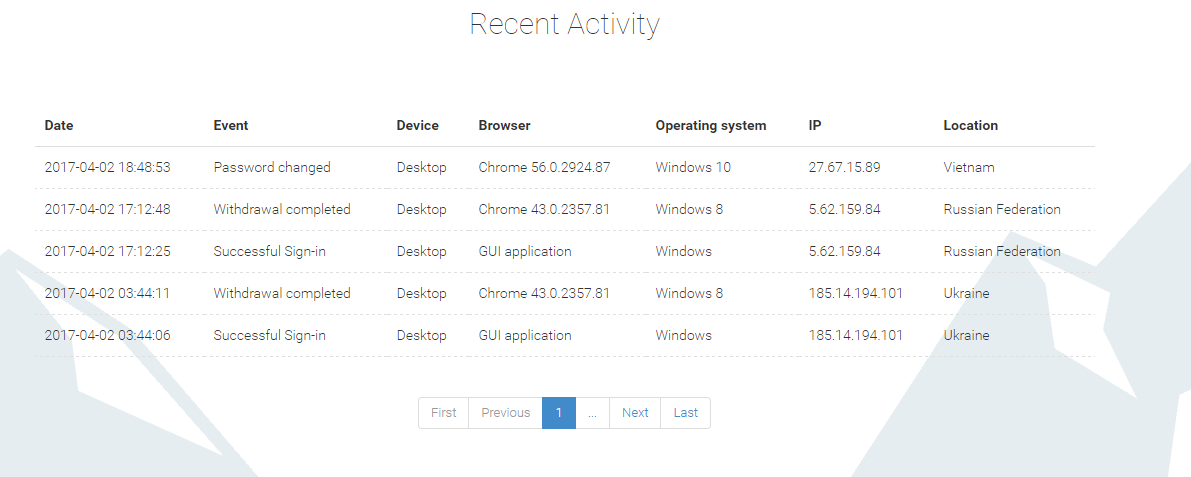The image size is (1191, 477).
Task: Click the IP address 27.67.15.89
Action: tap(844, 168)
